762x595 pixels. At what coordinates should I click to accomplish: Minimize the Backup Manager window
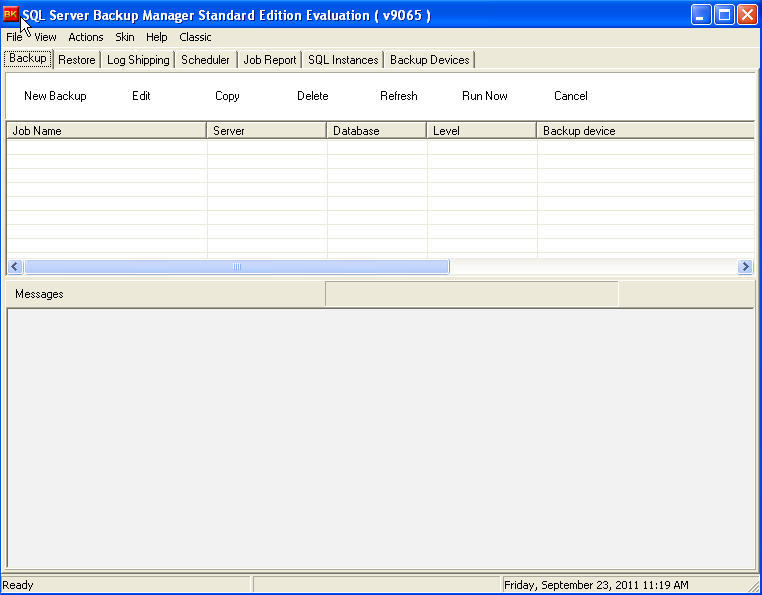pyautogui.click(x=700, y=15)
